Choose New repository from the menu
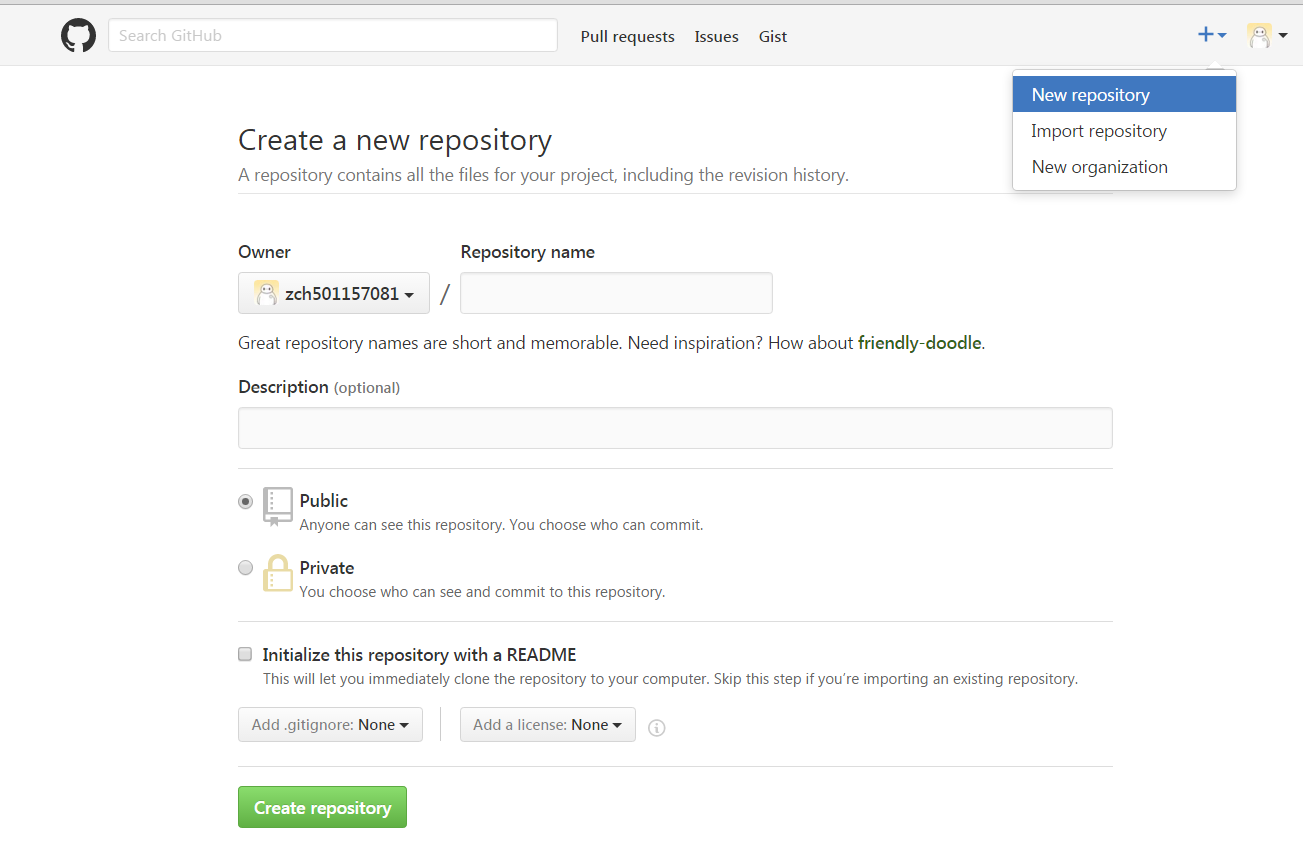1303x865 pixels. (x=1124, y=95)
